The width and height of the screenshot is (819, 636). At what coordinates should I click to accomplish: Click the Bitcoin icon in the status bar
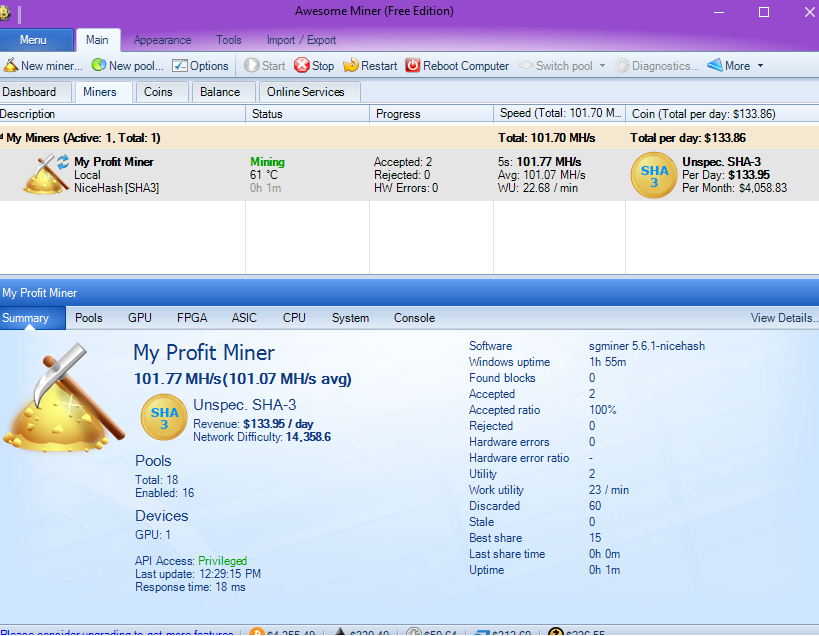[256, 632]
